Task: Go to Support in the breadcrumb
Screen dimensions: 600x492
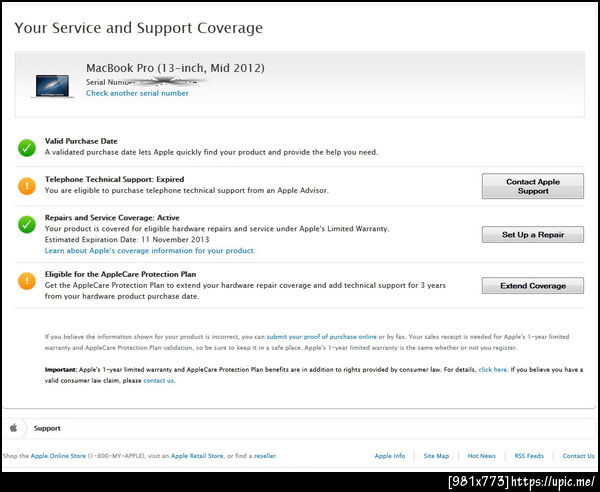Action: pos(47,428)
